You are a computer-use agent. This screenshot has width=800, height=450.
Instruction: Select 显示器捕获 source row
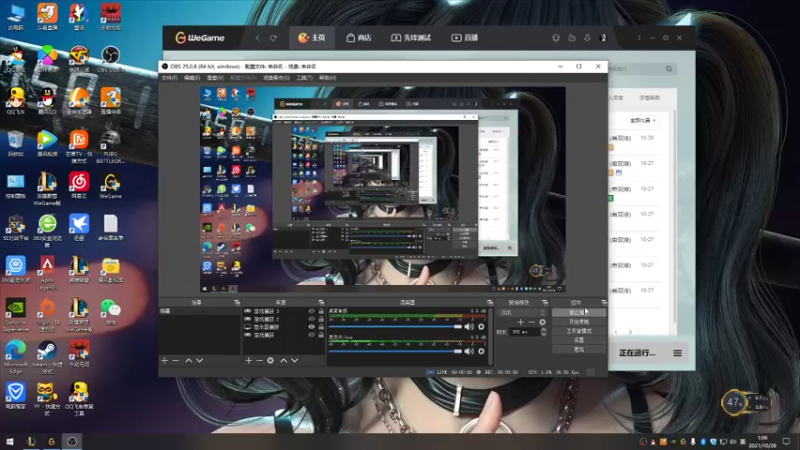coord(284,327)
